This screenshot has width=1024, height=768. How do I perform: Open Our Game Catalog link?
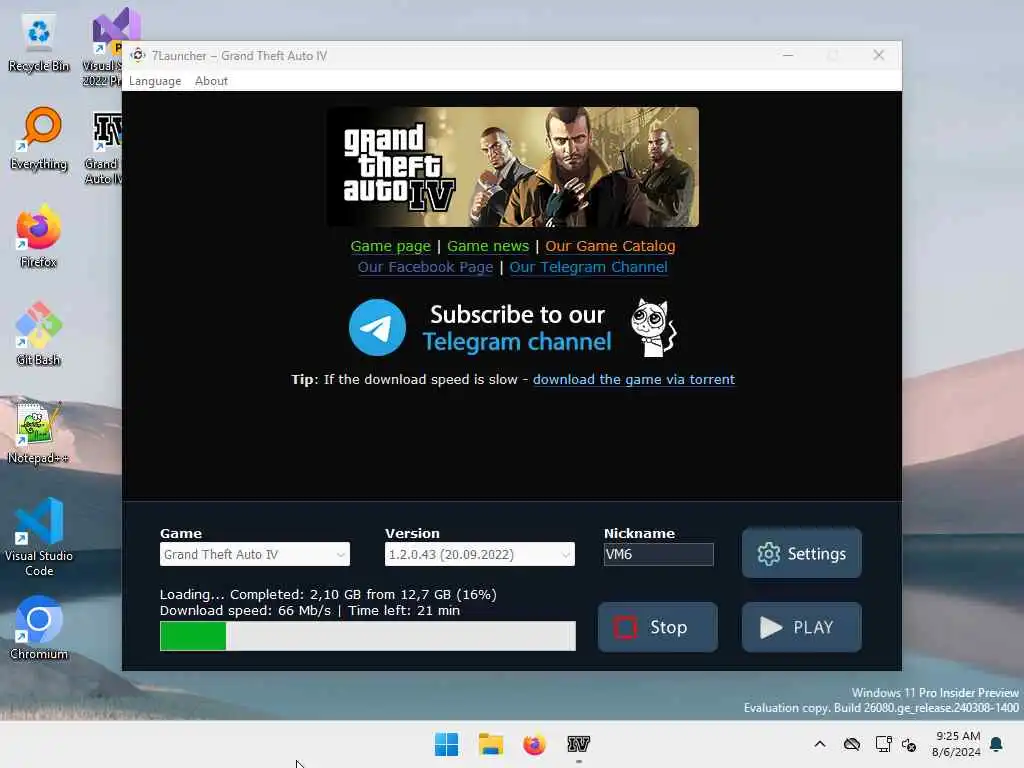tap(610, 246)
